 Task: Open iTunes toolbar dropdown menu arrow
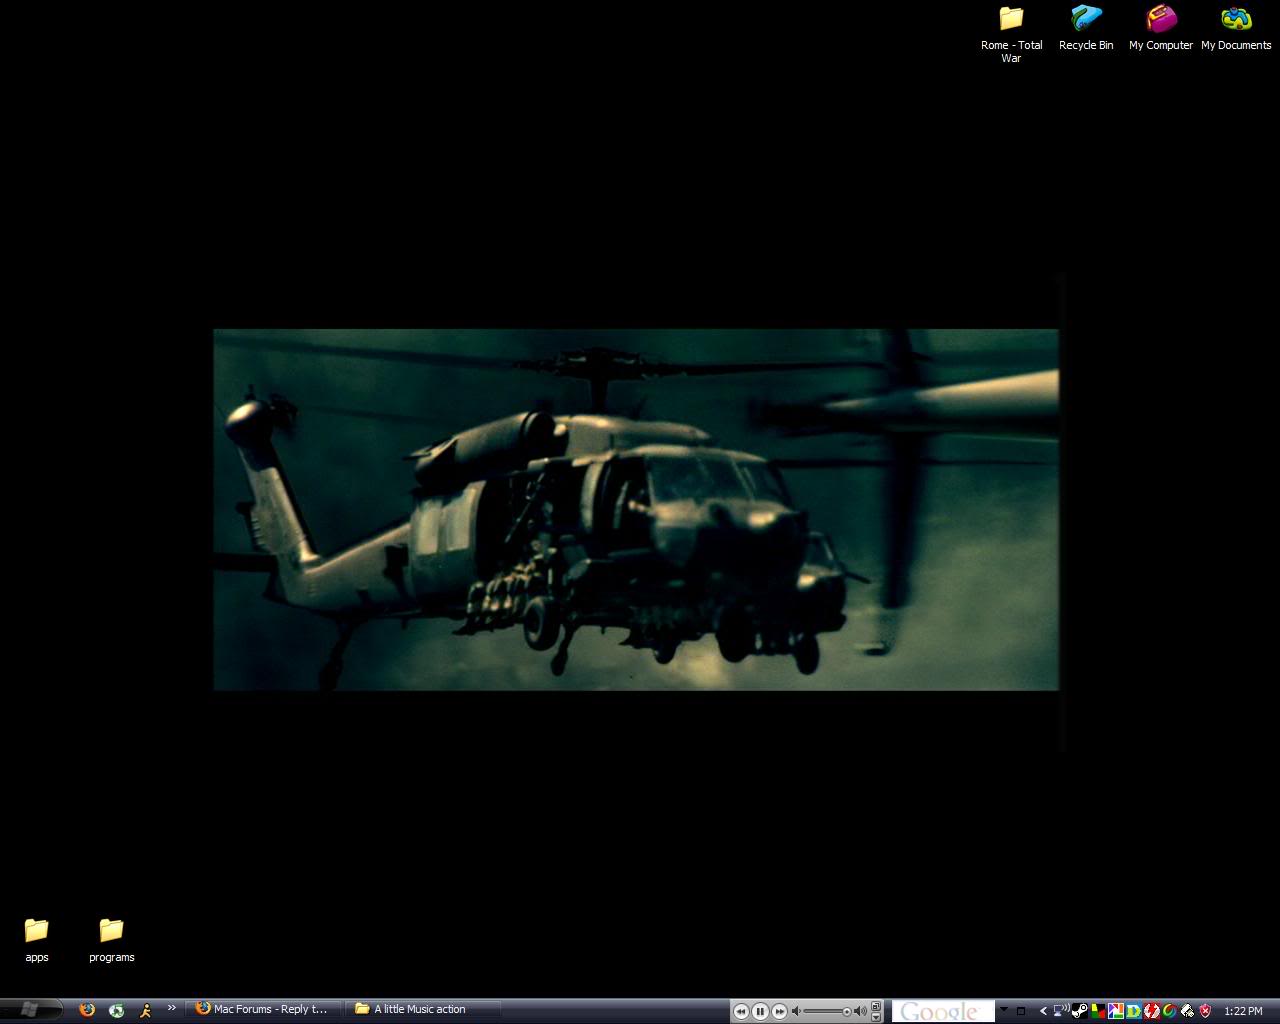point(876,1016)
